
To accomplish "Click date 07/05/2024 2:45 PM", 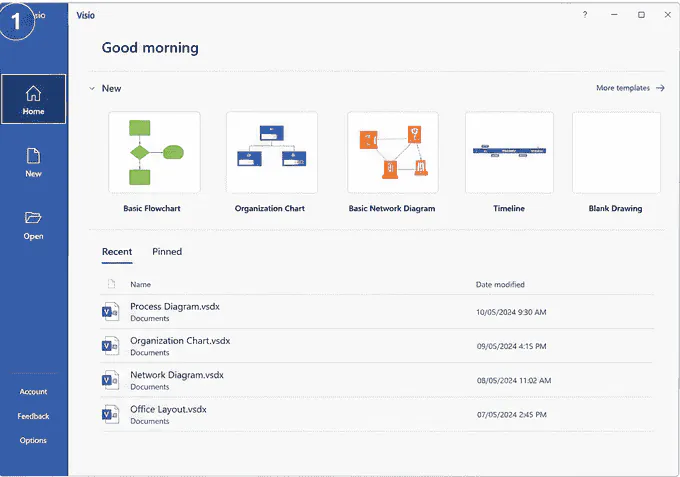I will (x=512, y=415).
